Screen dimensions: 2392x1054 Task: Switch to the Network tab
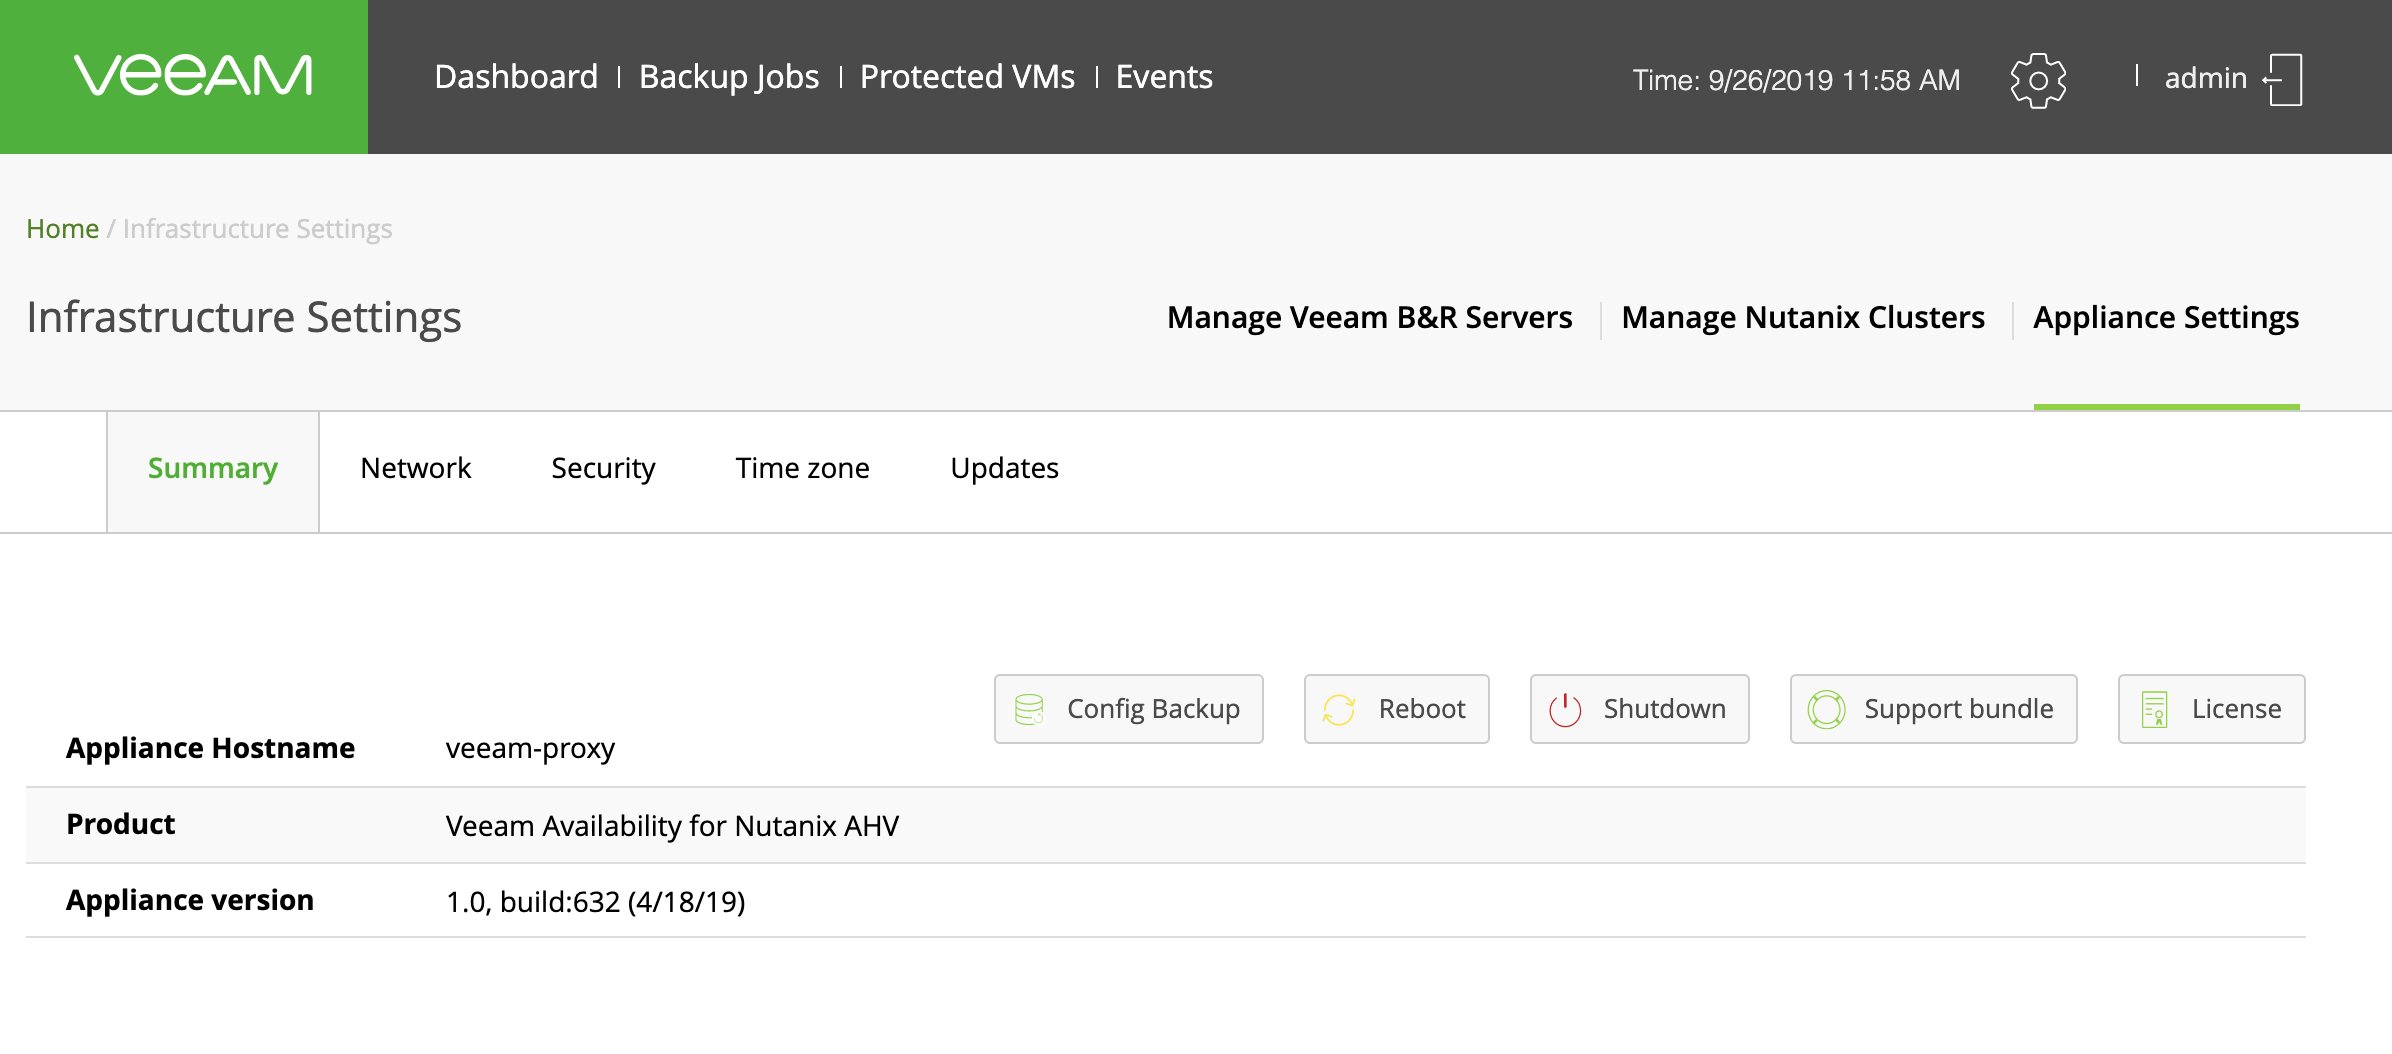415,468
